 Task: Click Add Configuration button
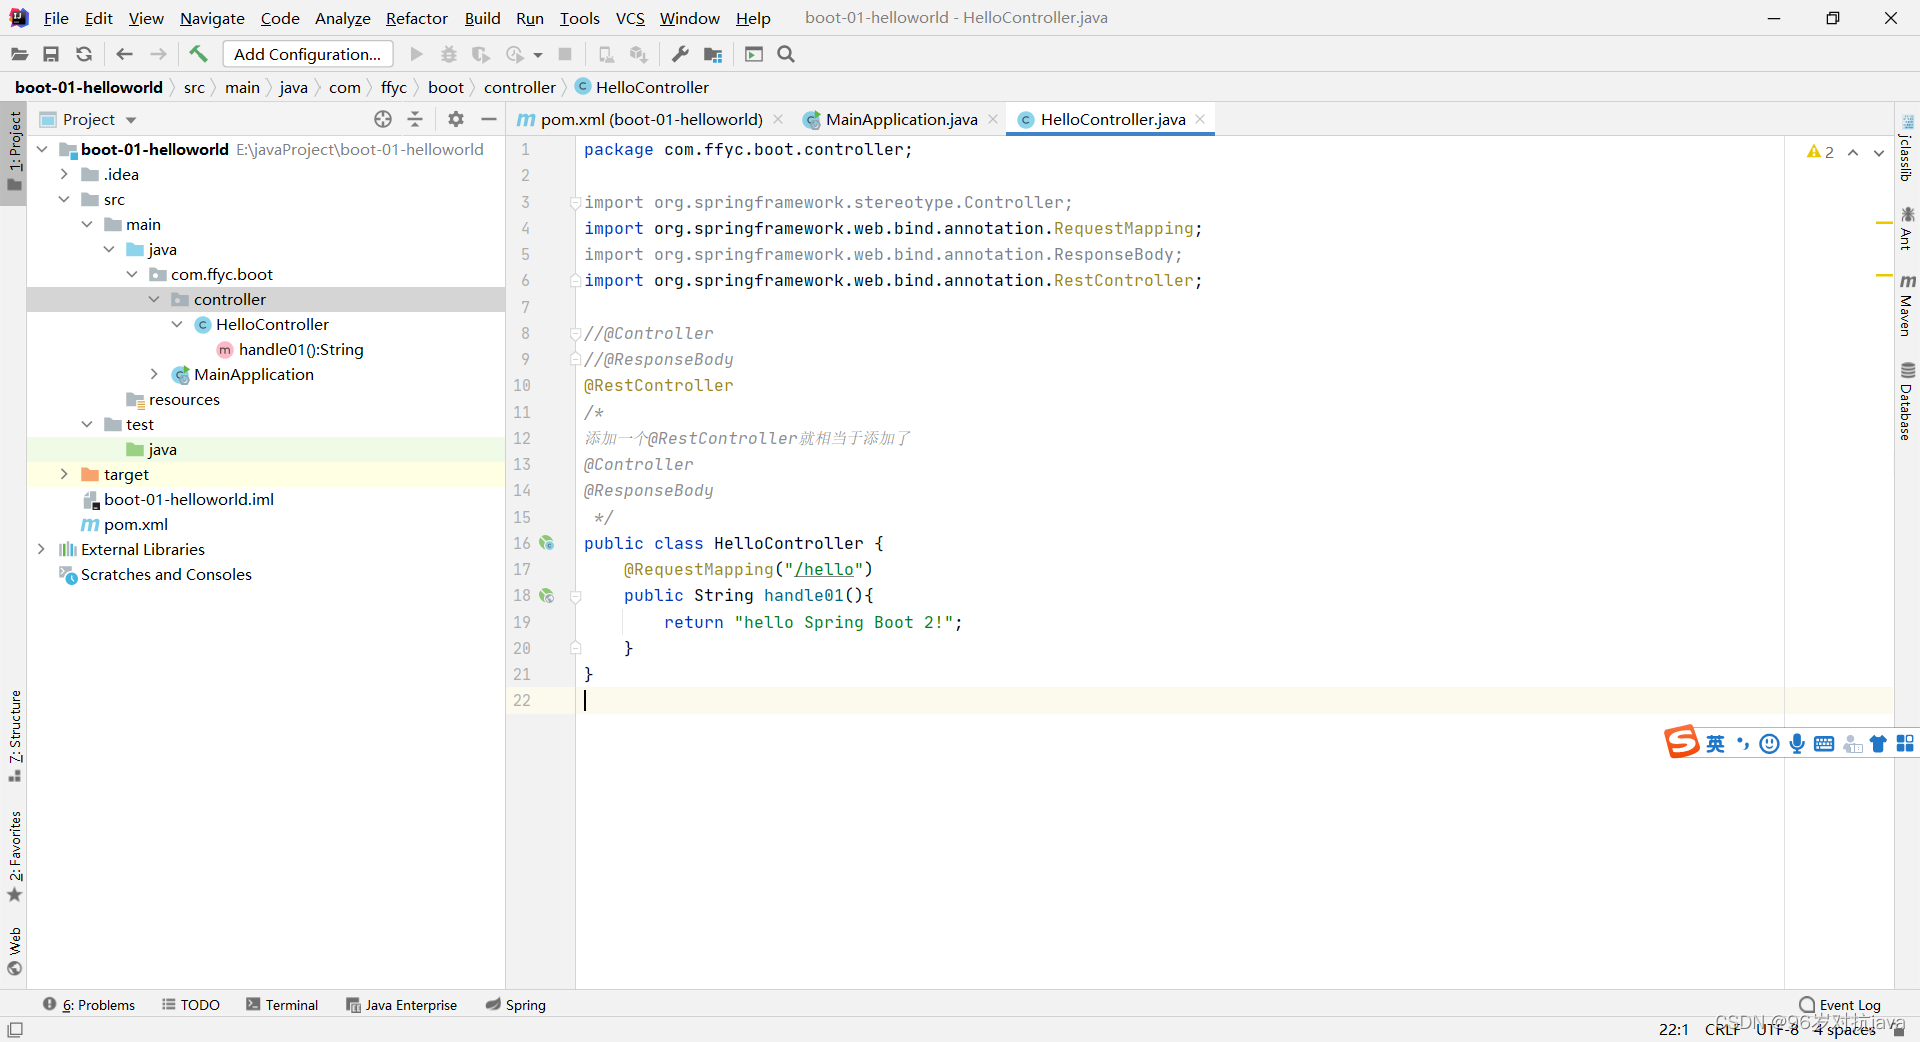(308, 54)
